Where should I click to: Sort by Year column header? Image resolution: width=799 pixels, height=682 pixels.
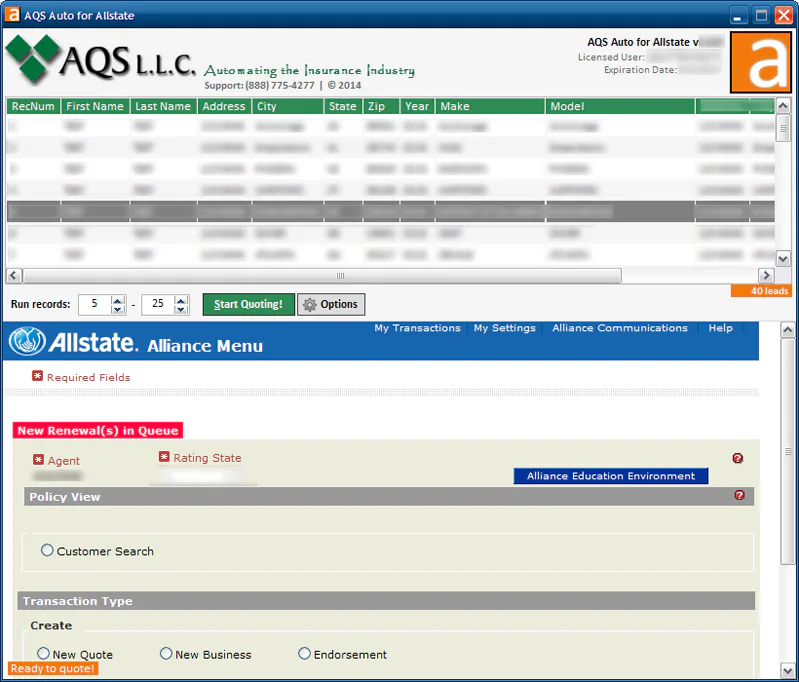click(417, 106)
